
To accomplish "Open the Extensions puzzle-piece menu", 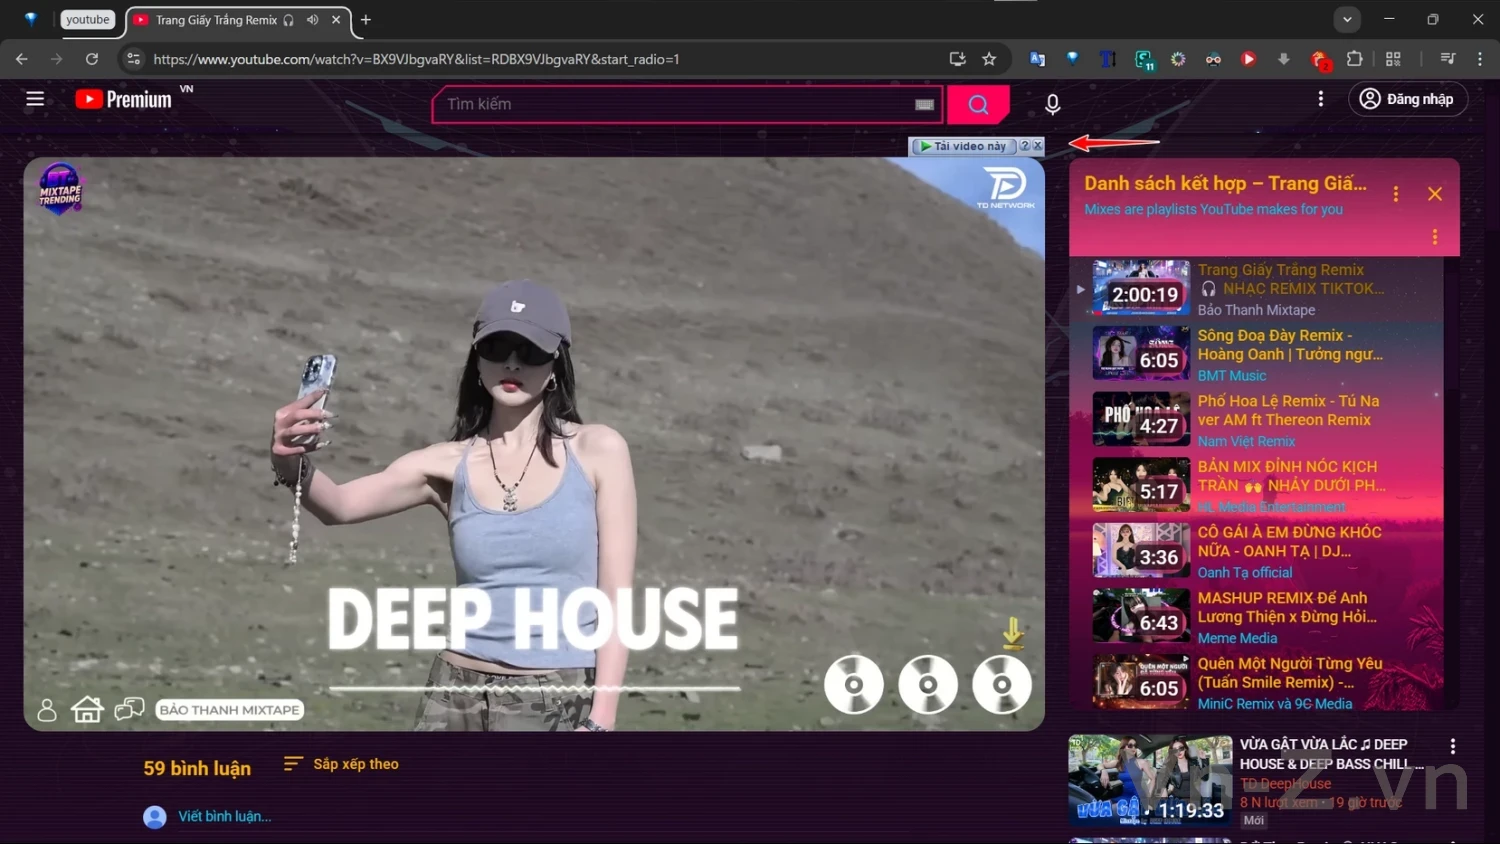I will coord(1354,59).
